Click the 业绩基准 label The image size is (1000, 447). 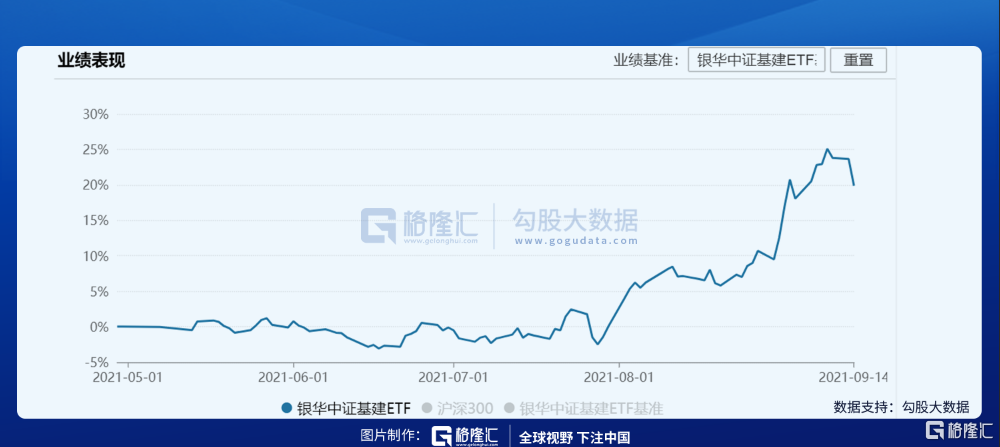pyautogui.click(x=647, y=61)
